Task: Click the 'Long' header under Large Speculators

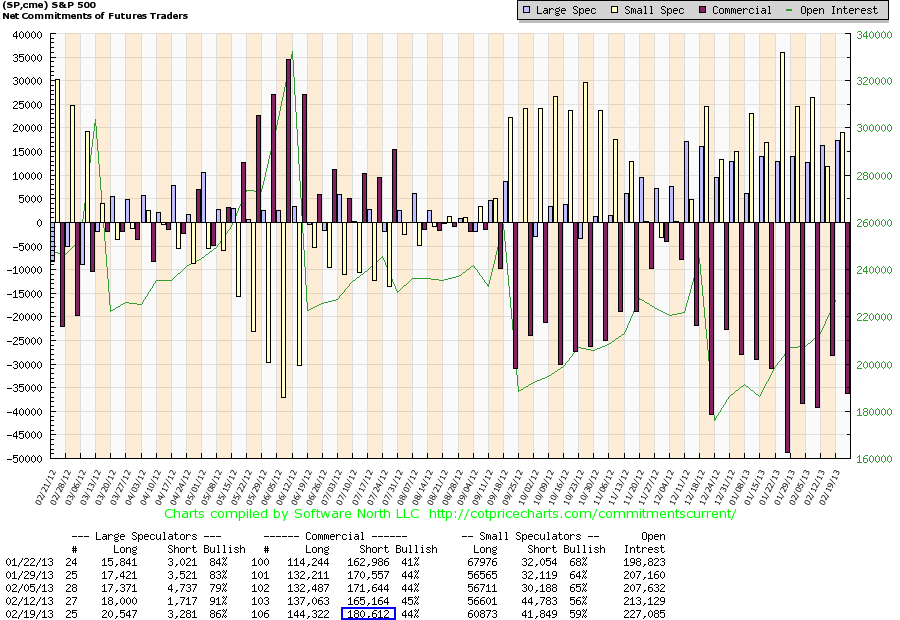Action: click(x=125, y=549)
